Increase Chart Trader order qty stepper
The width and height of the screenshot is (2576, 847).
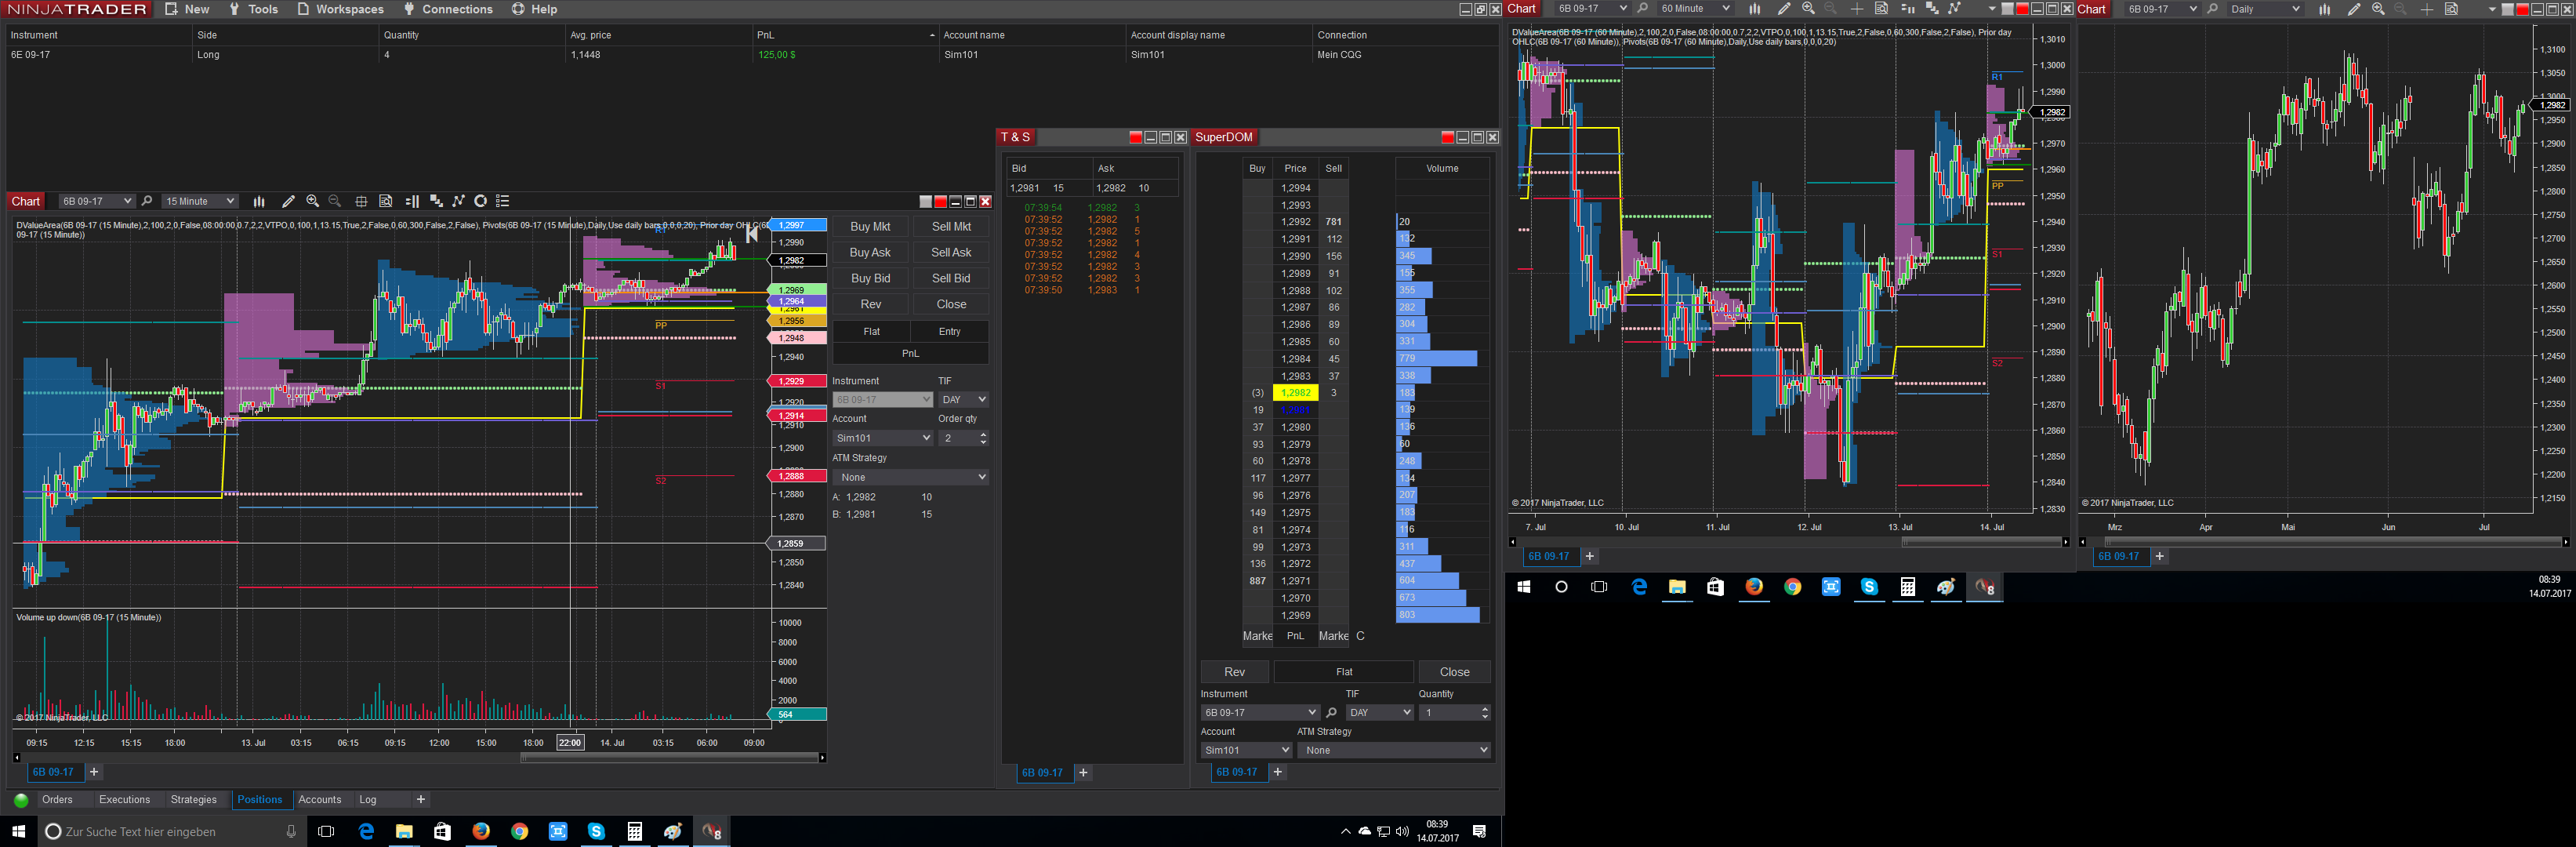[x=984, y=434]
